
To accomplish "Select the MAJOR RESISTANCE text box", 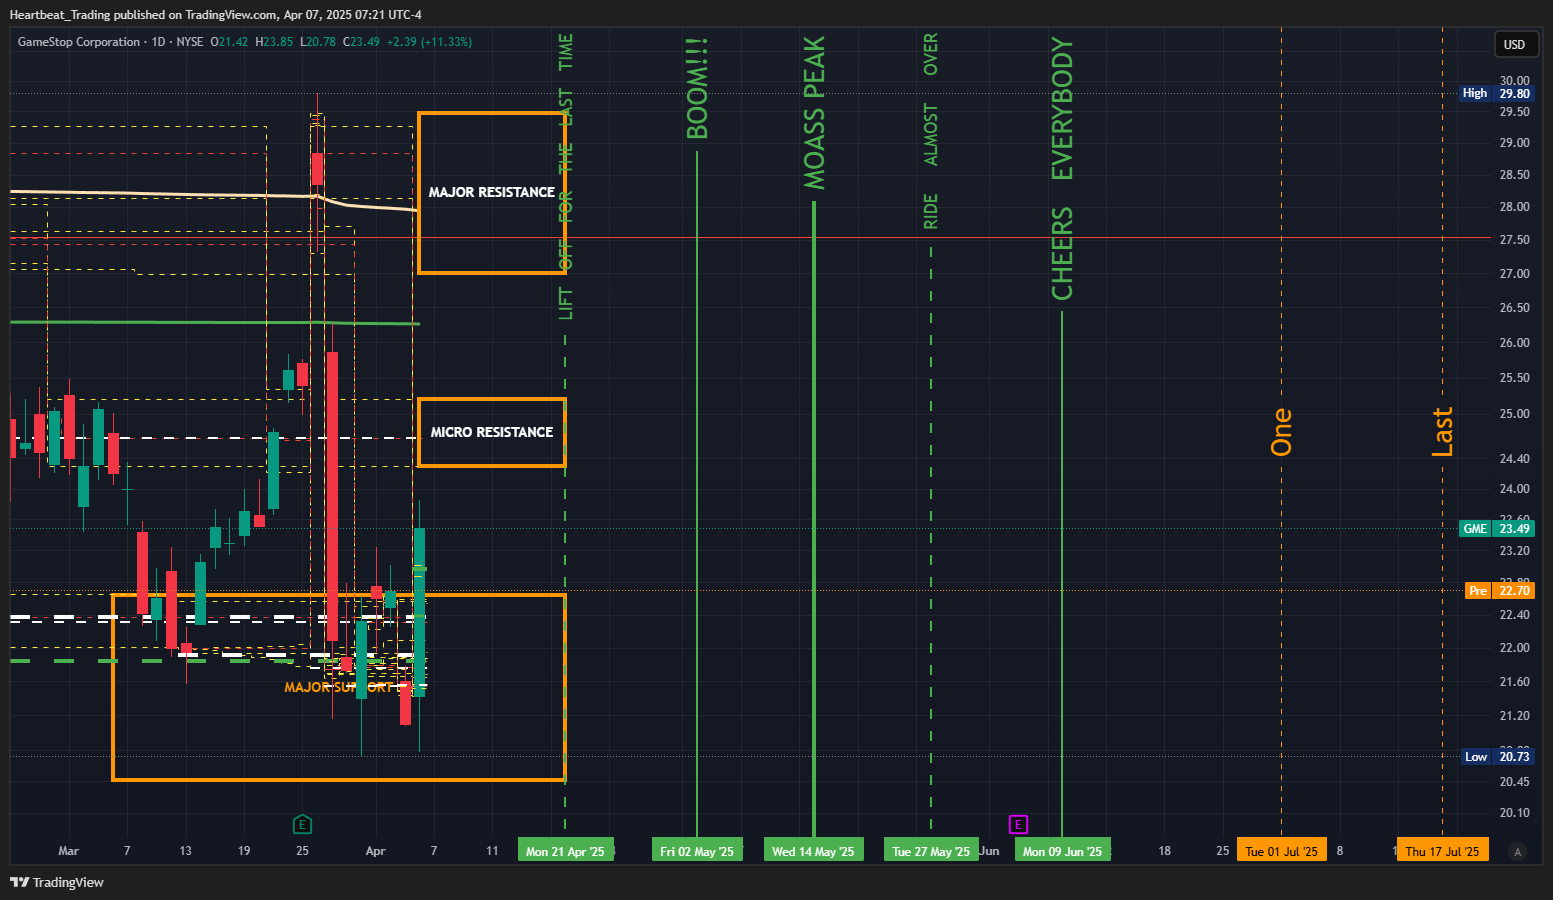I will (x=492, y=192).
